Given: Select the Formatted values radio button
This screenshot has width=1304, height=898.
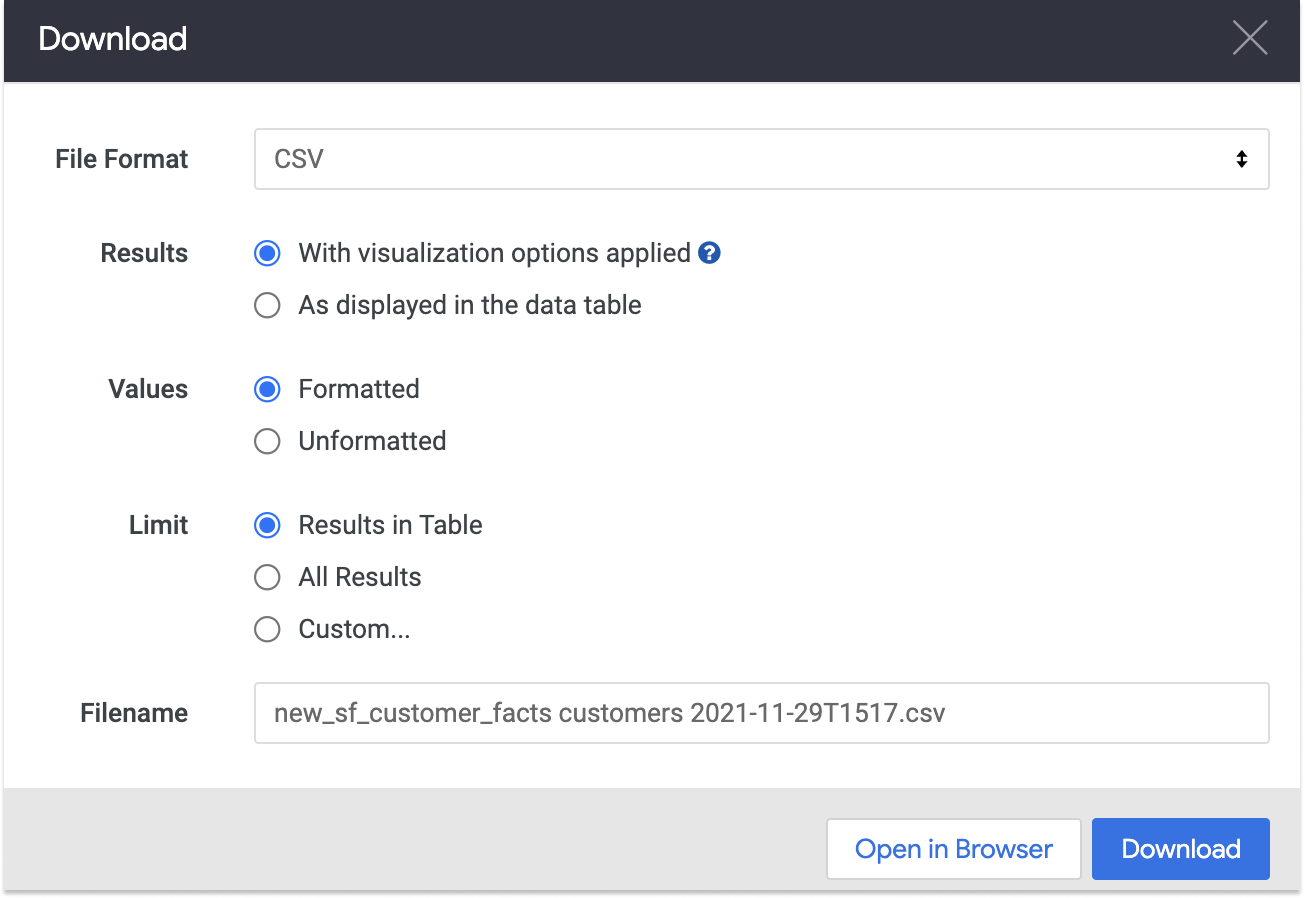Looking at the screenshot, I should coord(267,390).
